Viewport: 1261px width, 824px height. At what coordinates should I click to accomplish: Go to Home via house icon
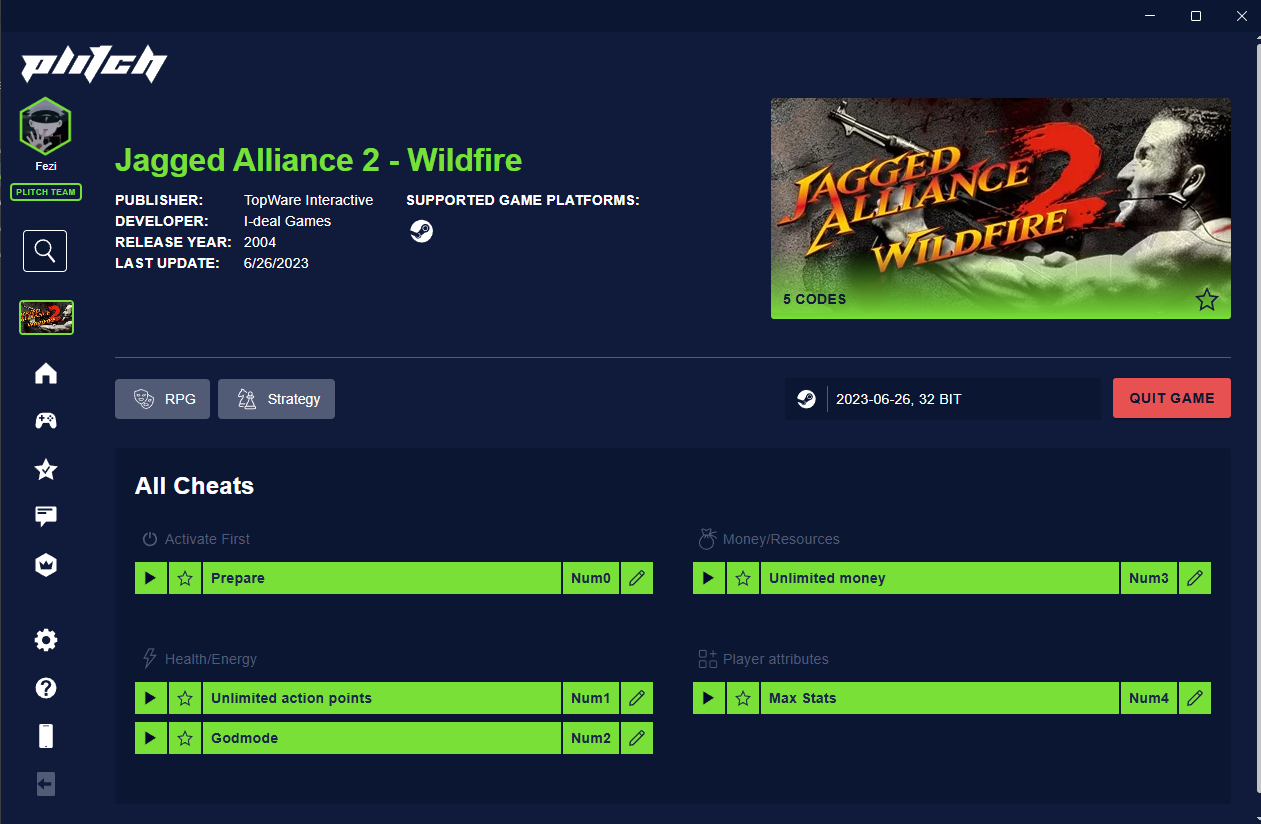tap(46, 373)
